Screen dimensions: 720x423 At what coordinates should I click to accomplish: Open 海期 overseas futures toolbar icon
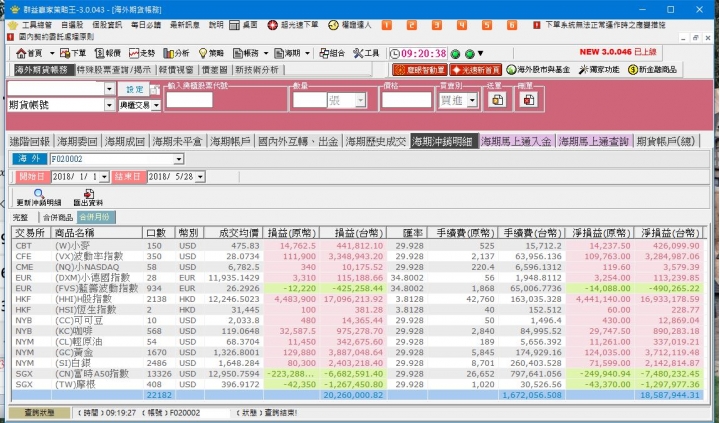click(x=279, y=53)
